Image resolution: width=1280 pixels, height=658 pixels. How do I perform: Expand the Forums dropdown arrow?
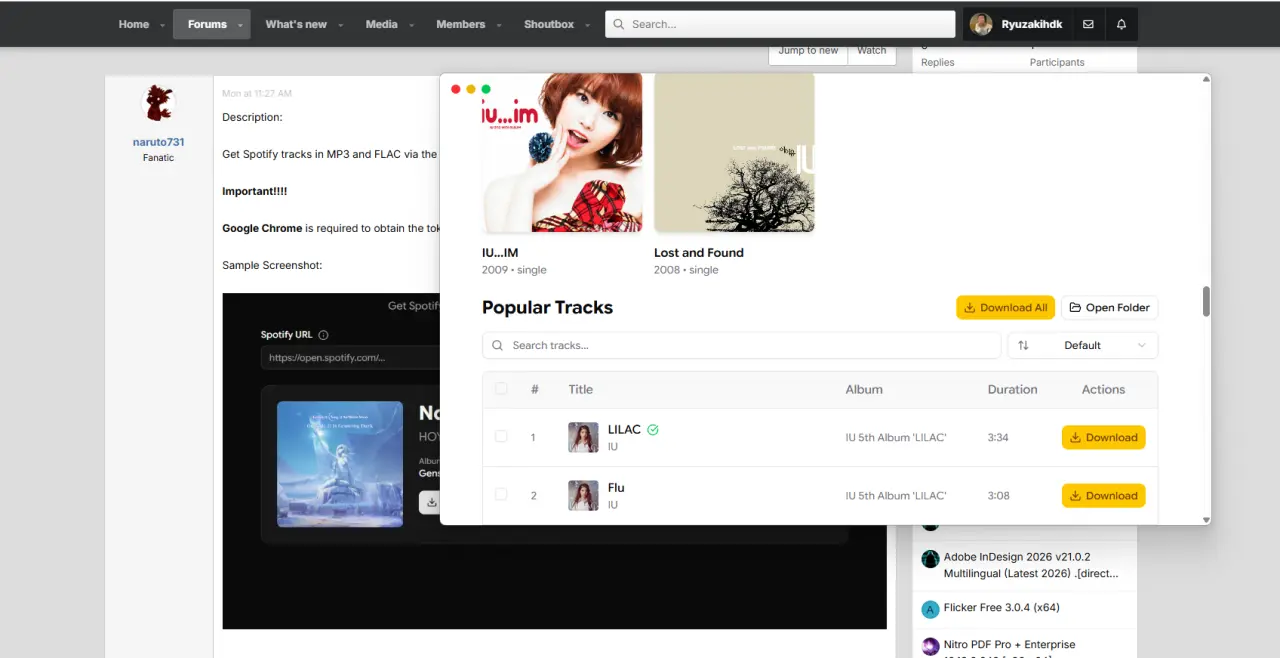click(241, 26)
